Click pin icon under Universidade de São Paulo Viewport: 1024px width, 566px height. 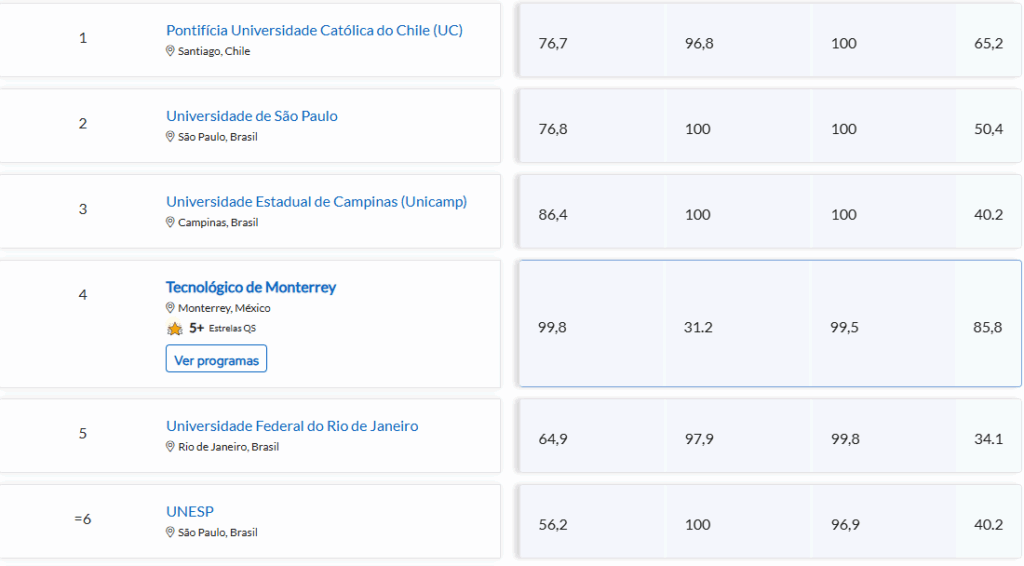(x=170, y=137)
